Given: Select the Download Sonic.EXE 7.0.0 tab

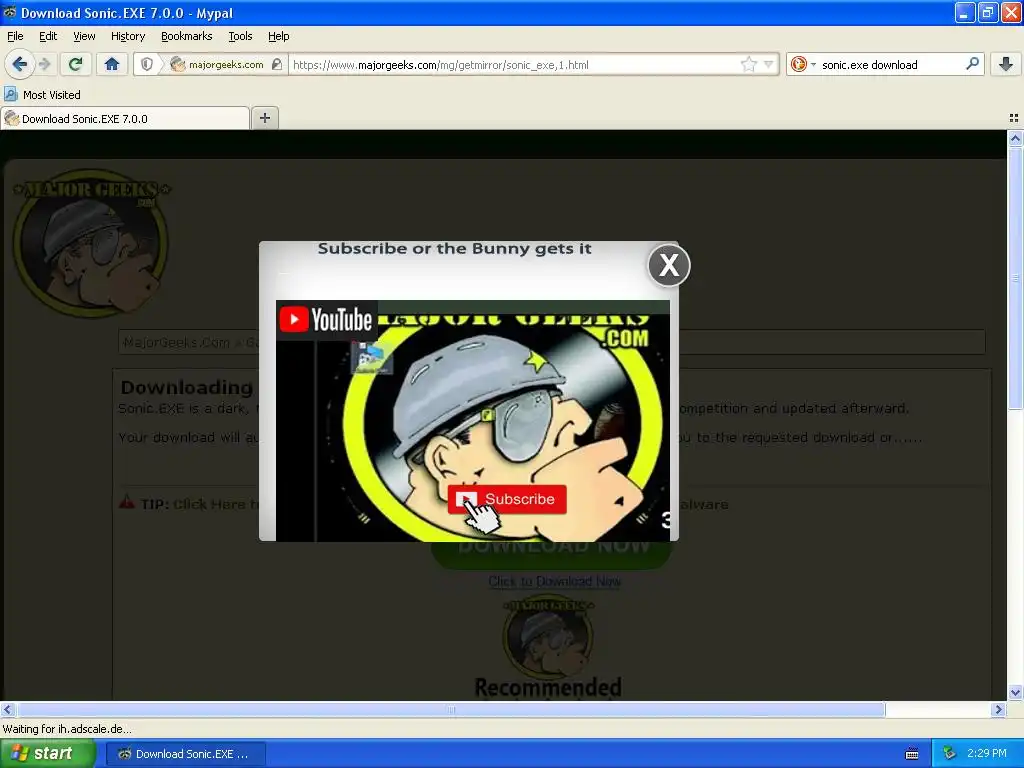Looking at the screenshot, I should click(x=125, y=118).
